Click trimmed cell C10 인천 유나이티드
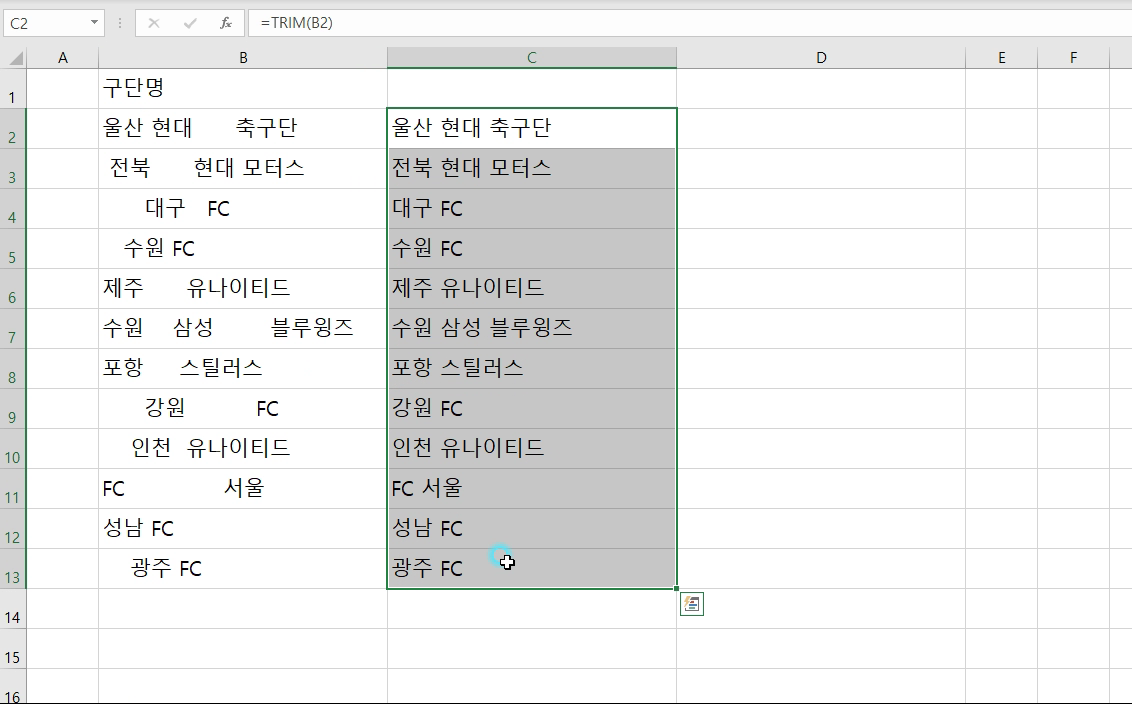The width and height of the screenshot is (1132, 704). (x=532, y=449)
